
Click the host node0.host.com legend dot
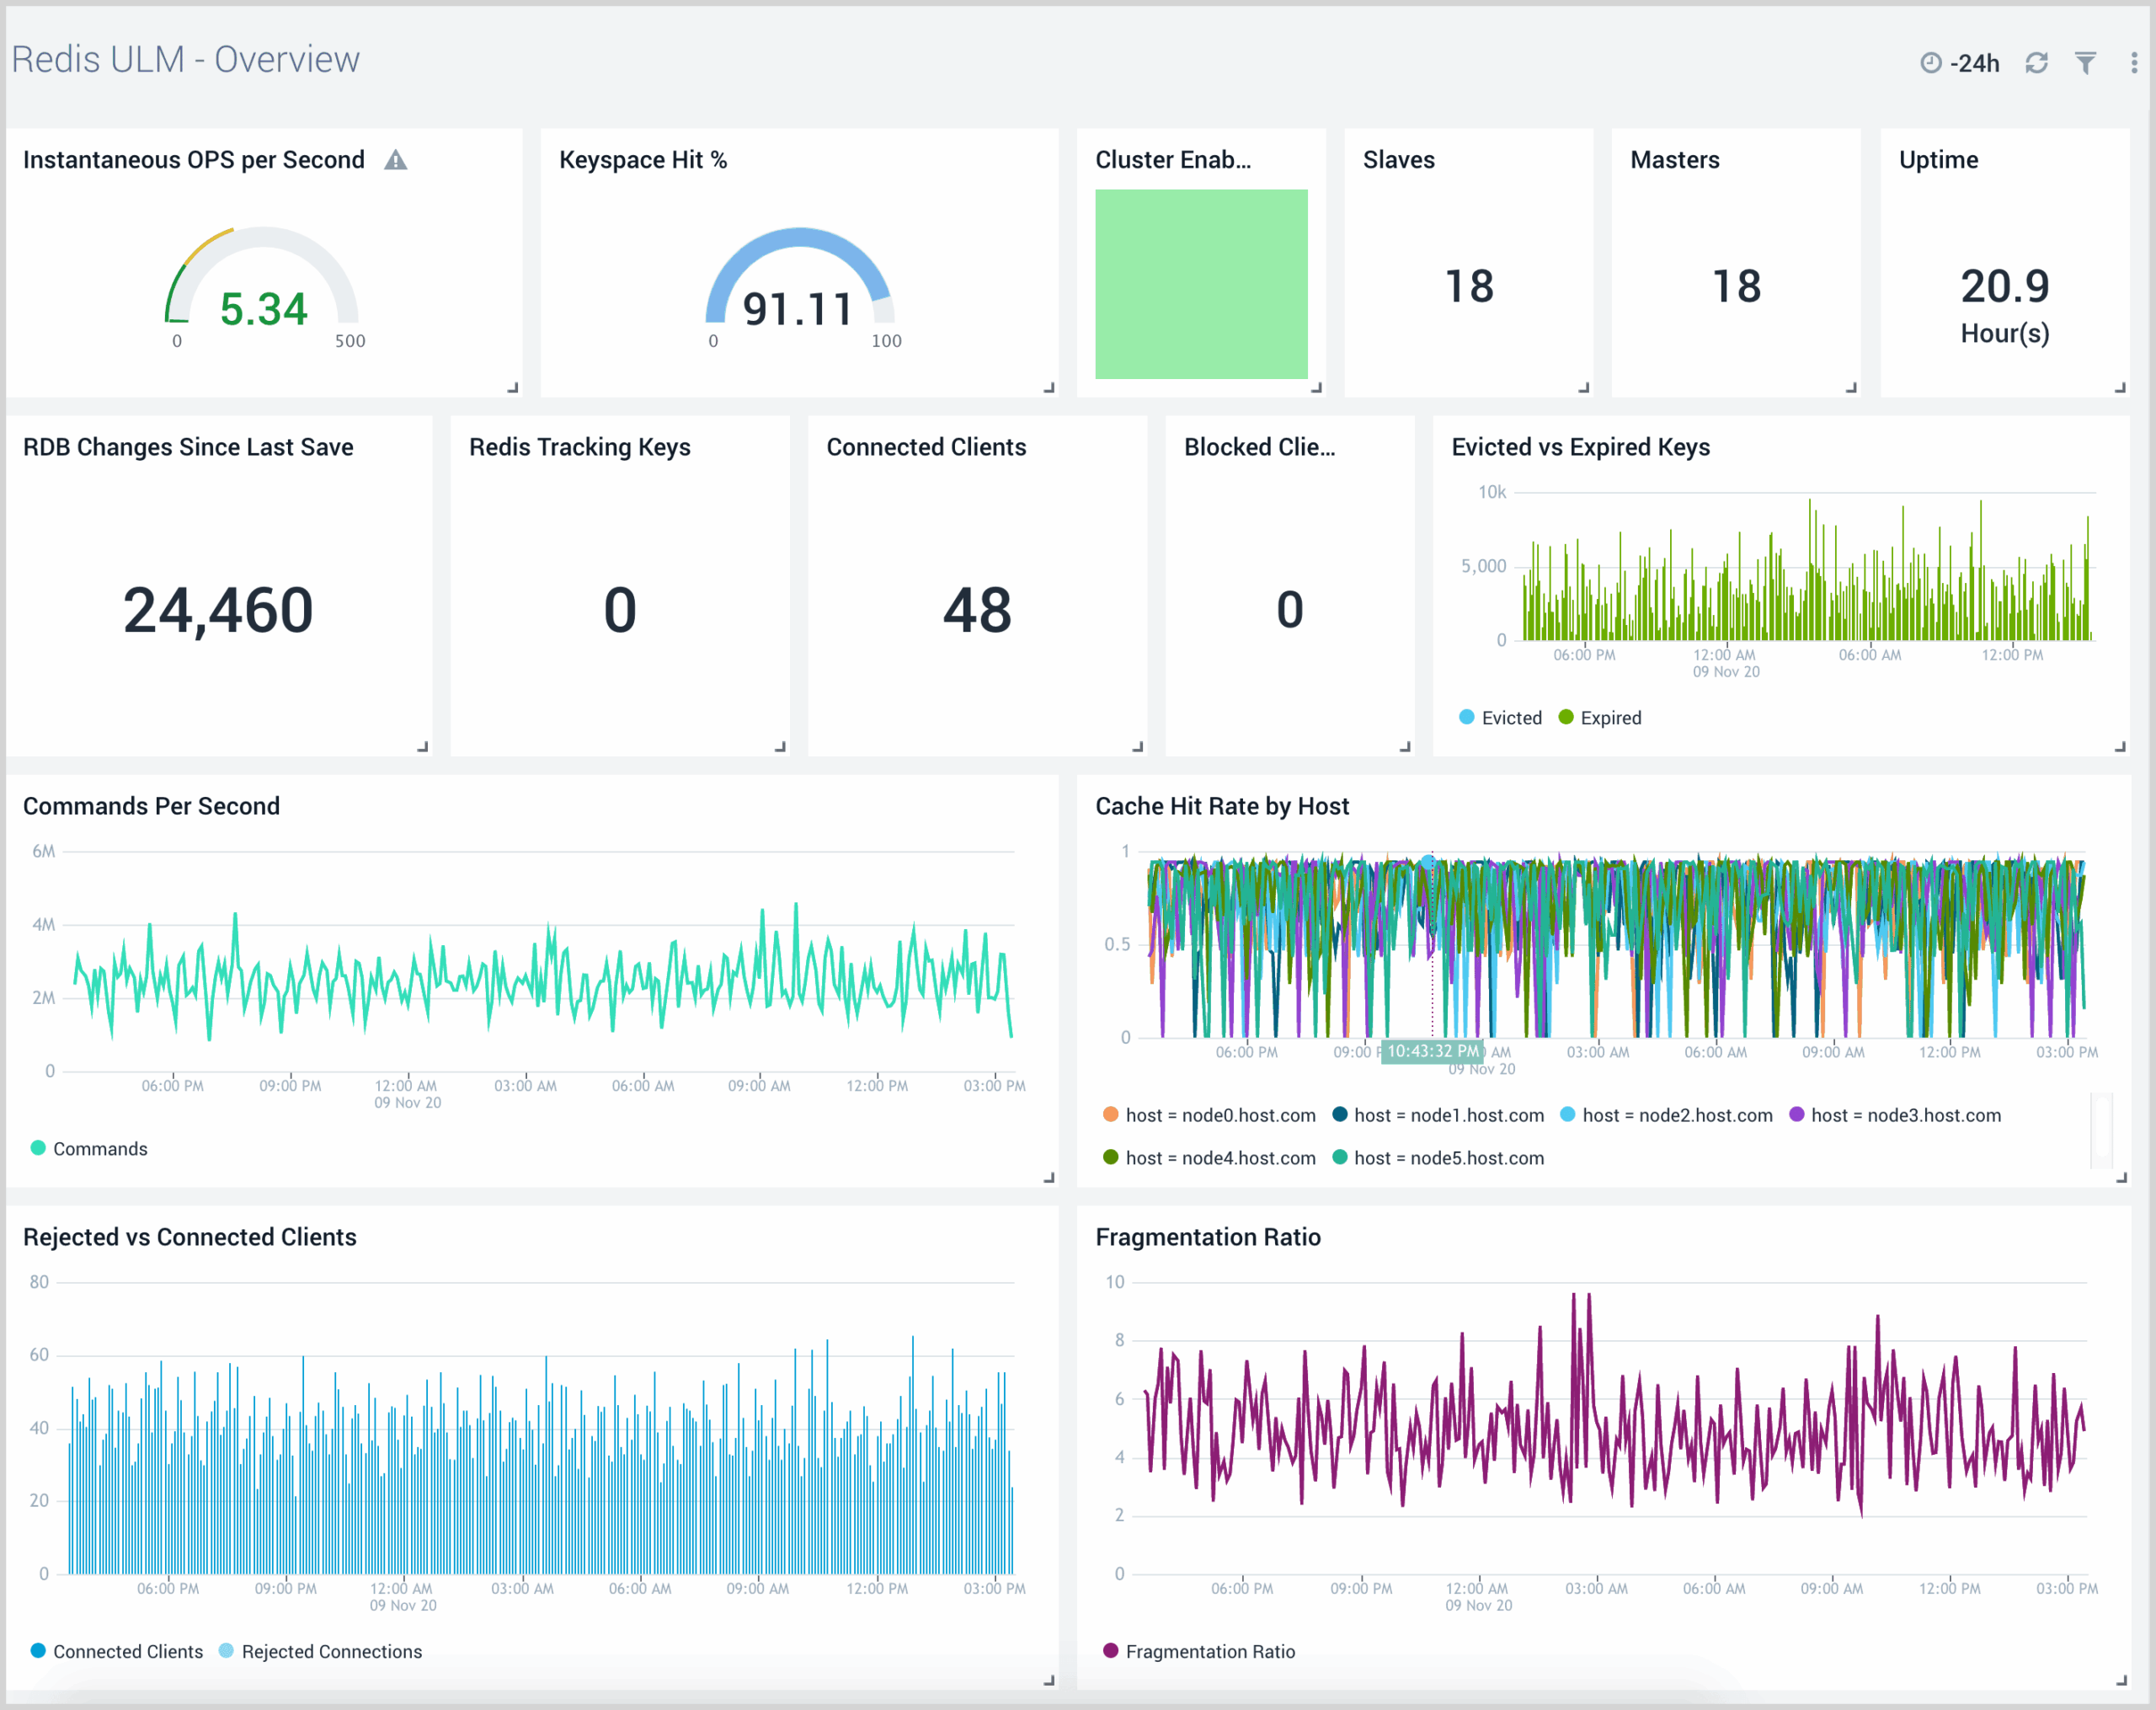(1109, 1115)
